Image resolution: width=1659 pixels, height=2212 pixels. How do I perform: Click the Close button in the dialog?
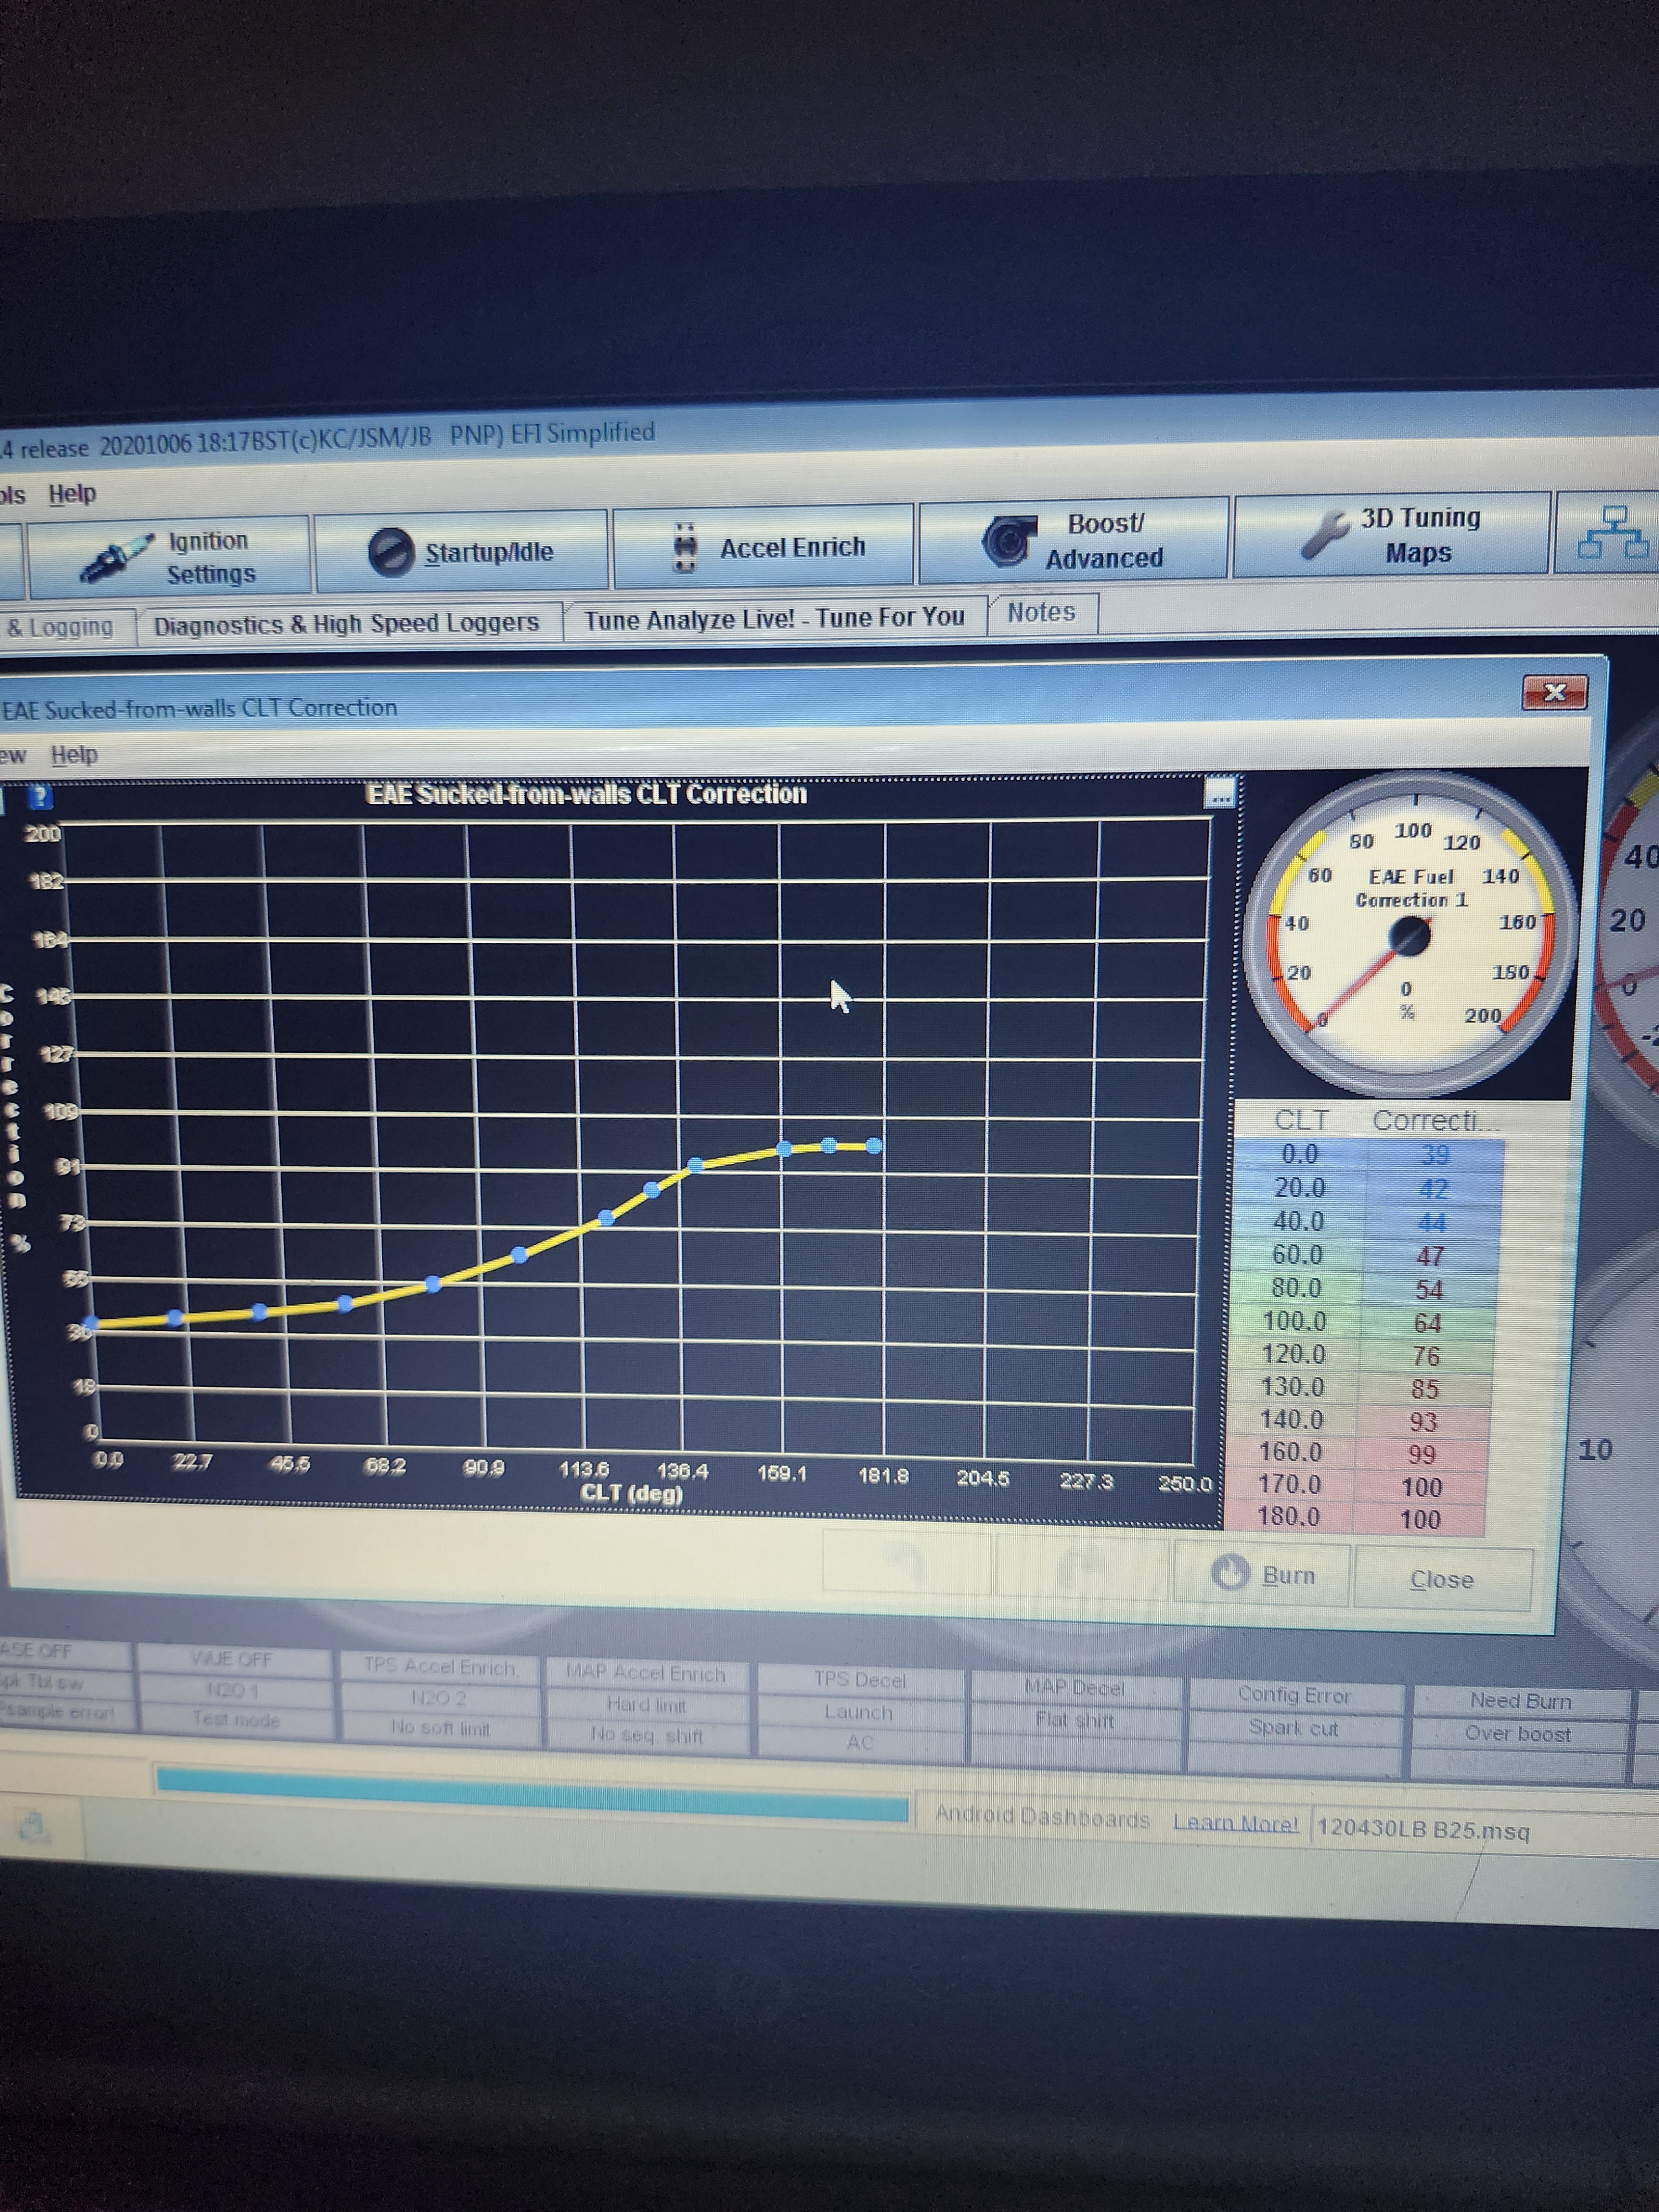(x=1441, y=1579)
